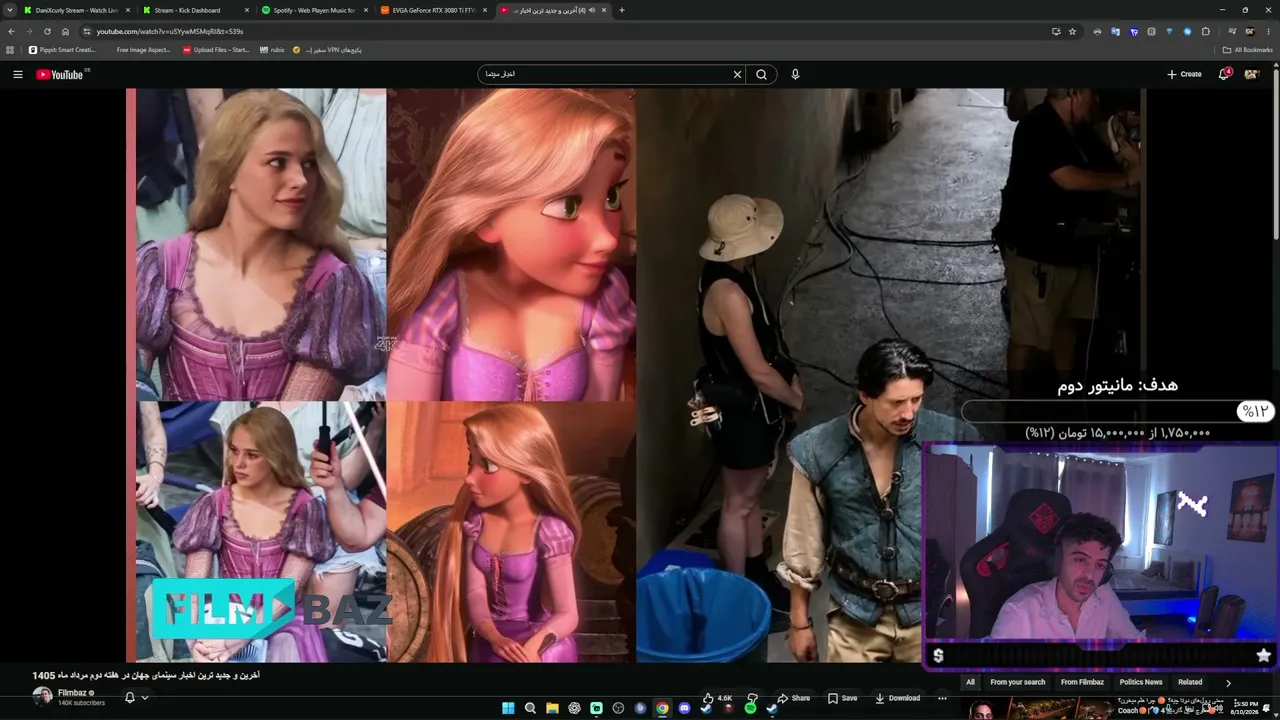Open Filmbaz channel avatar

42,696
